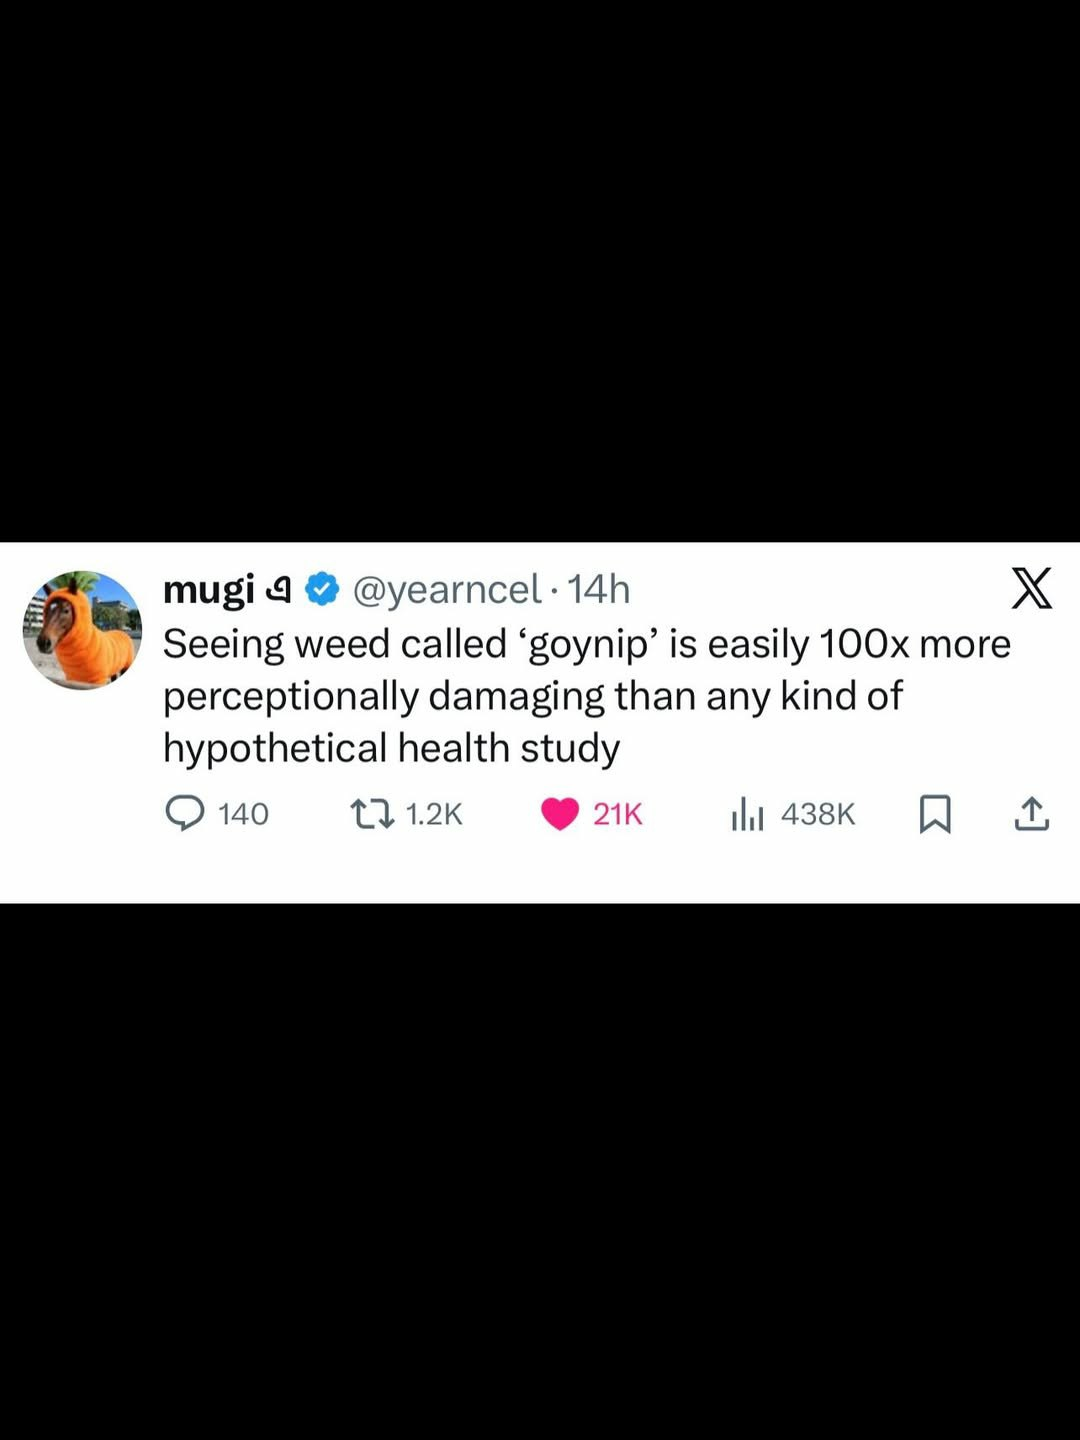This screenshot has width=1080, height=1440.
Task: Click the "hypothetical health study" line of the tweet
Action: tap(391, 748)
